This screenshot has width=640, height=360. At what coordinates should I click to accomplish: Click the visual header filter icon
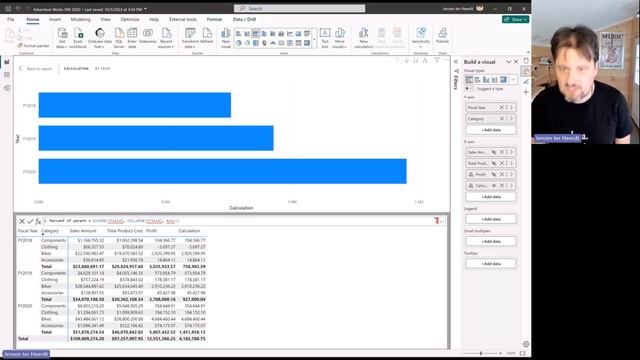436,60
